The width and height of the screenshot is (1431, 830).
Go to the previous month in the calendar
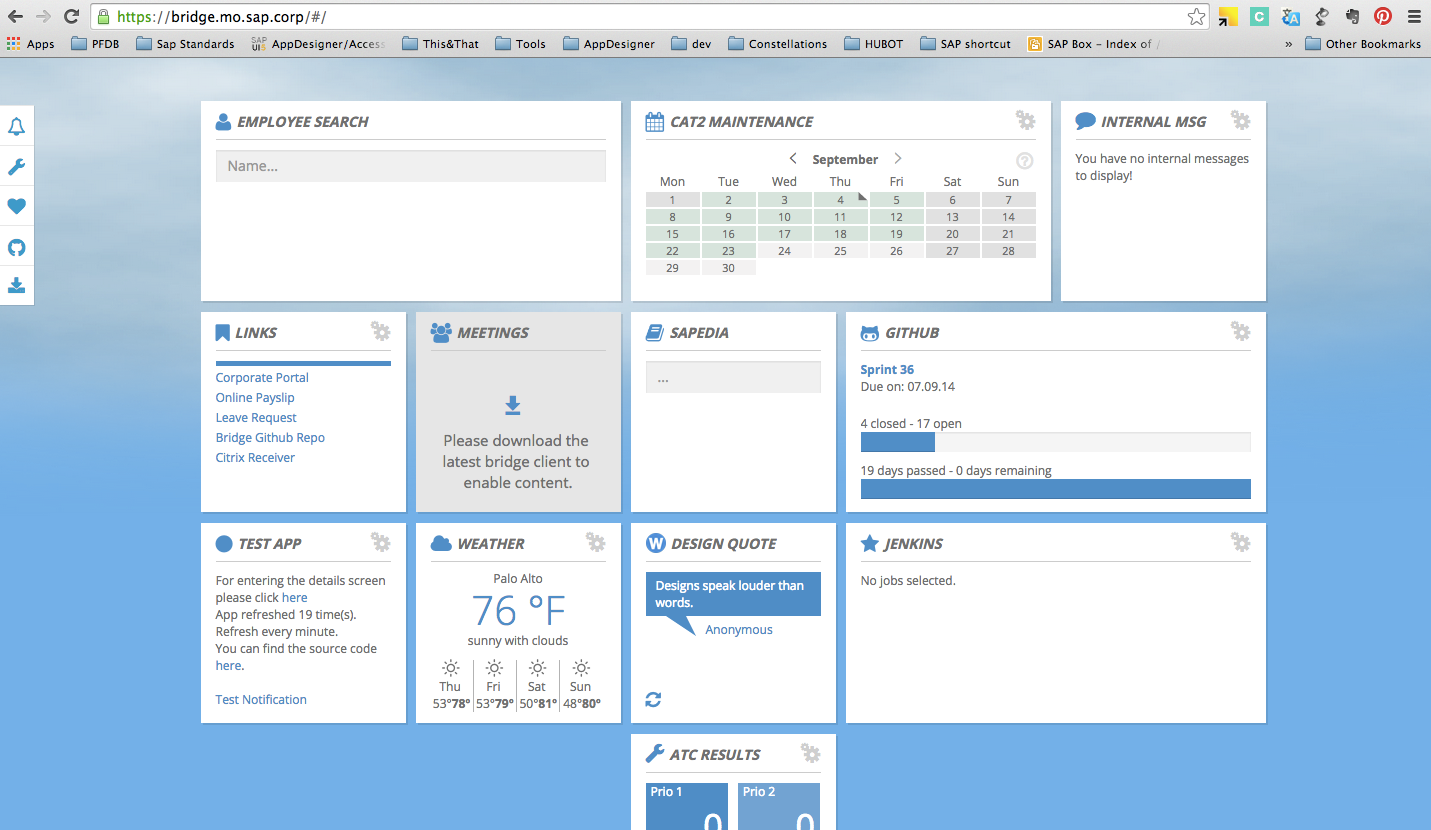tap(793, 159)
